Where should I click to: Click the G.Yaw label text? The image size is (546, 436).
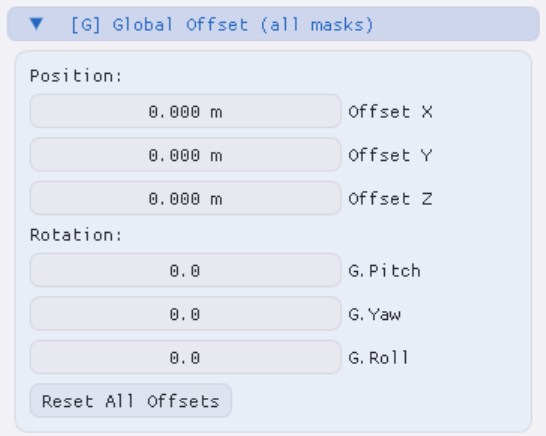[375, 314]
